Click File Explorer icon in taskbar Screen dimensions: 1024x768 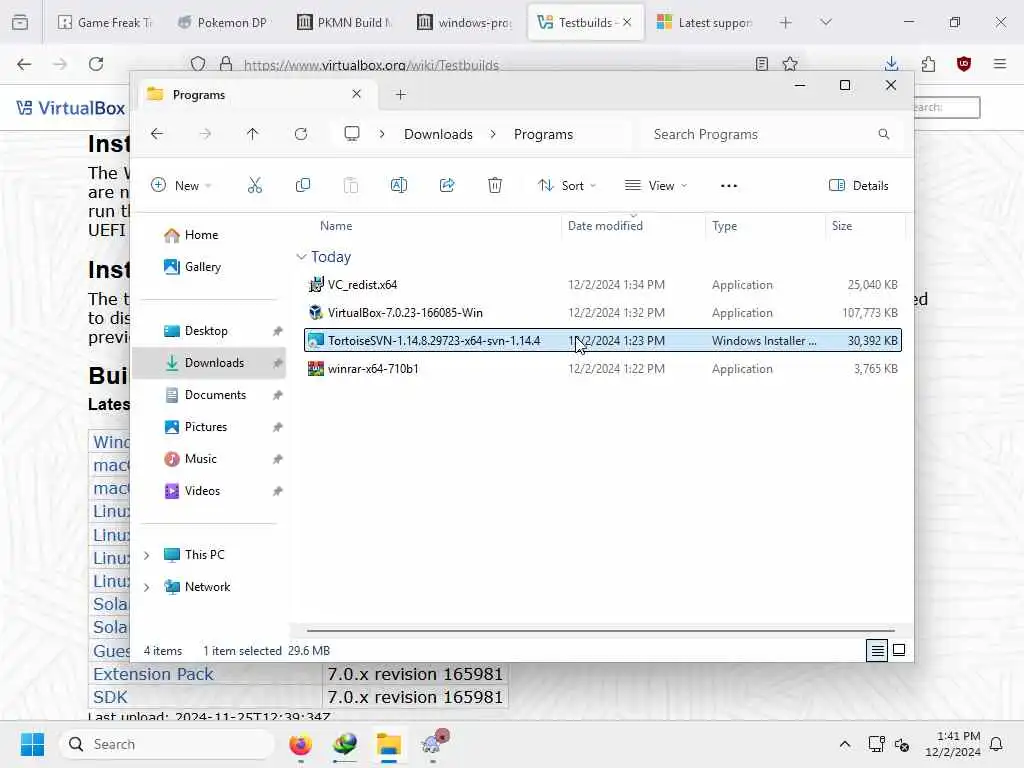click(x=389, y=744)
